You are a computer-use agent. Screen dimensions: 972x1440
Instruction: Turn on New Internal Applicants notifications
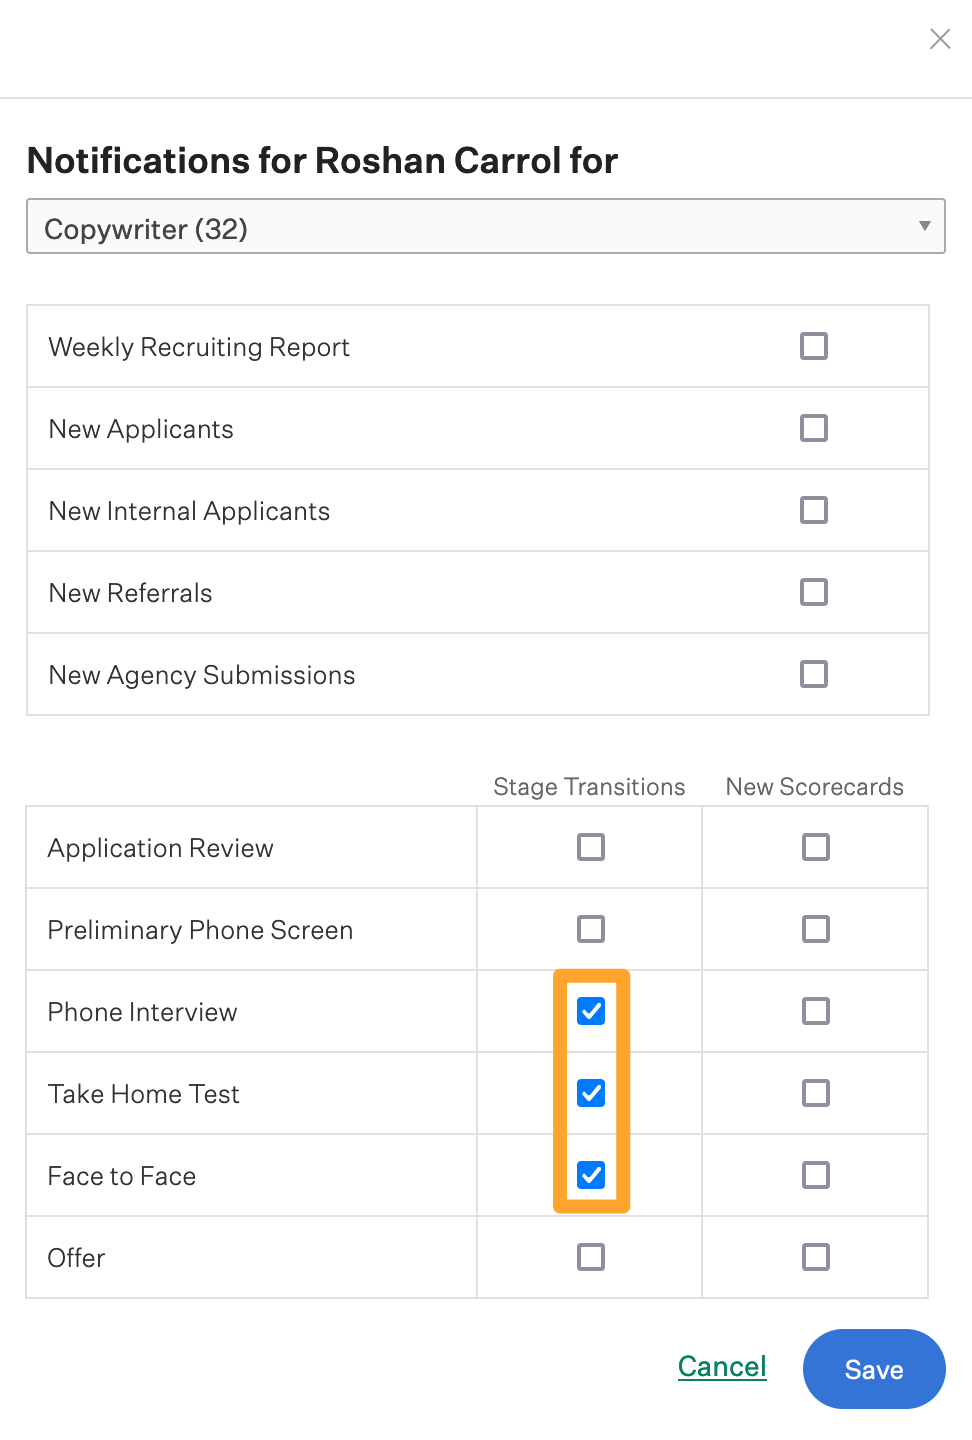pos(814,510)
